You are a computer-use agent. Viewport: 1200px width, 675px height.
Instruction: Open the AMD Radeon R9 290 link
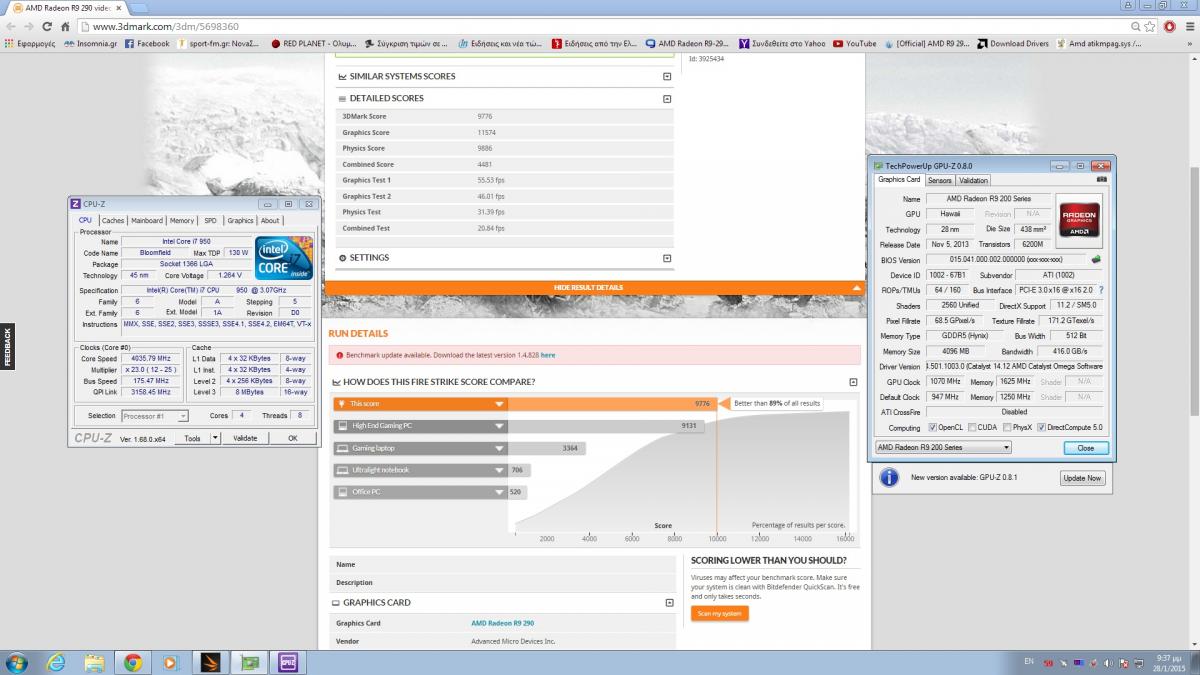click(502, 623)
